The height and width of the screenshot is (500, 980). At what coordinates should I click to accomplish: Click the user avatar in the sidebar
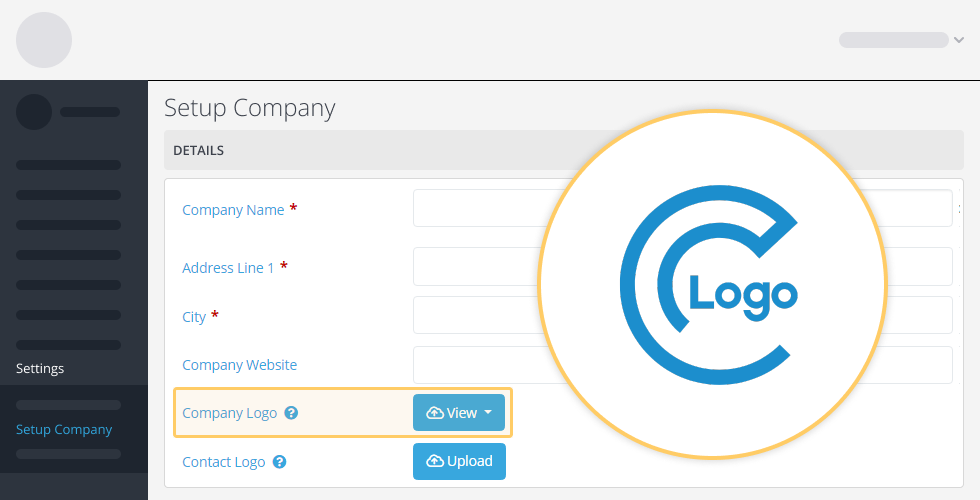click(x=34, y=112)
